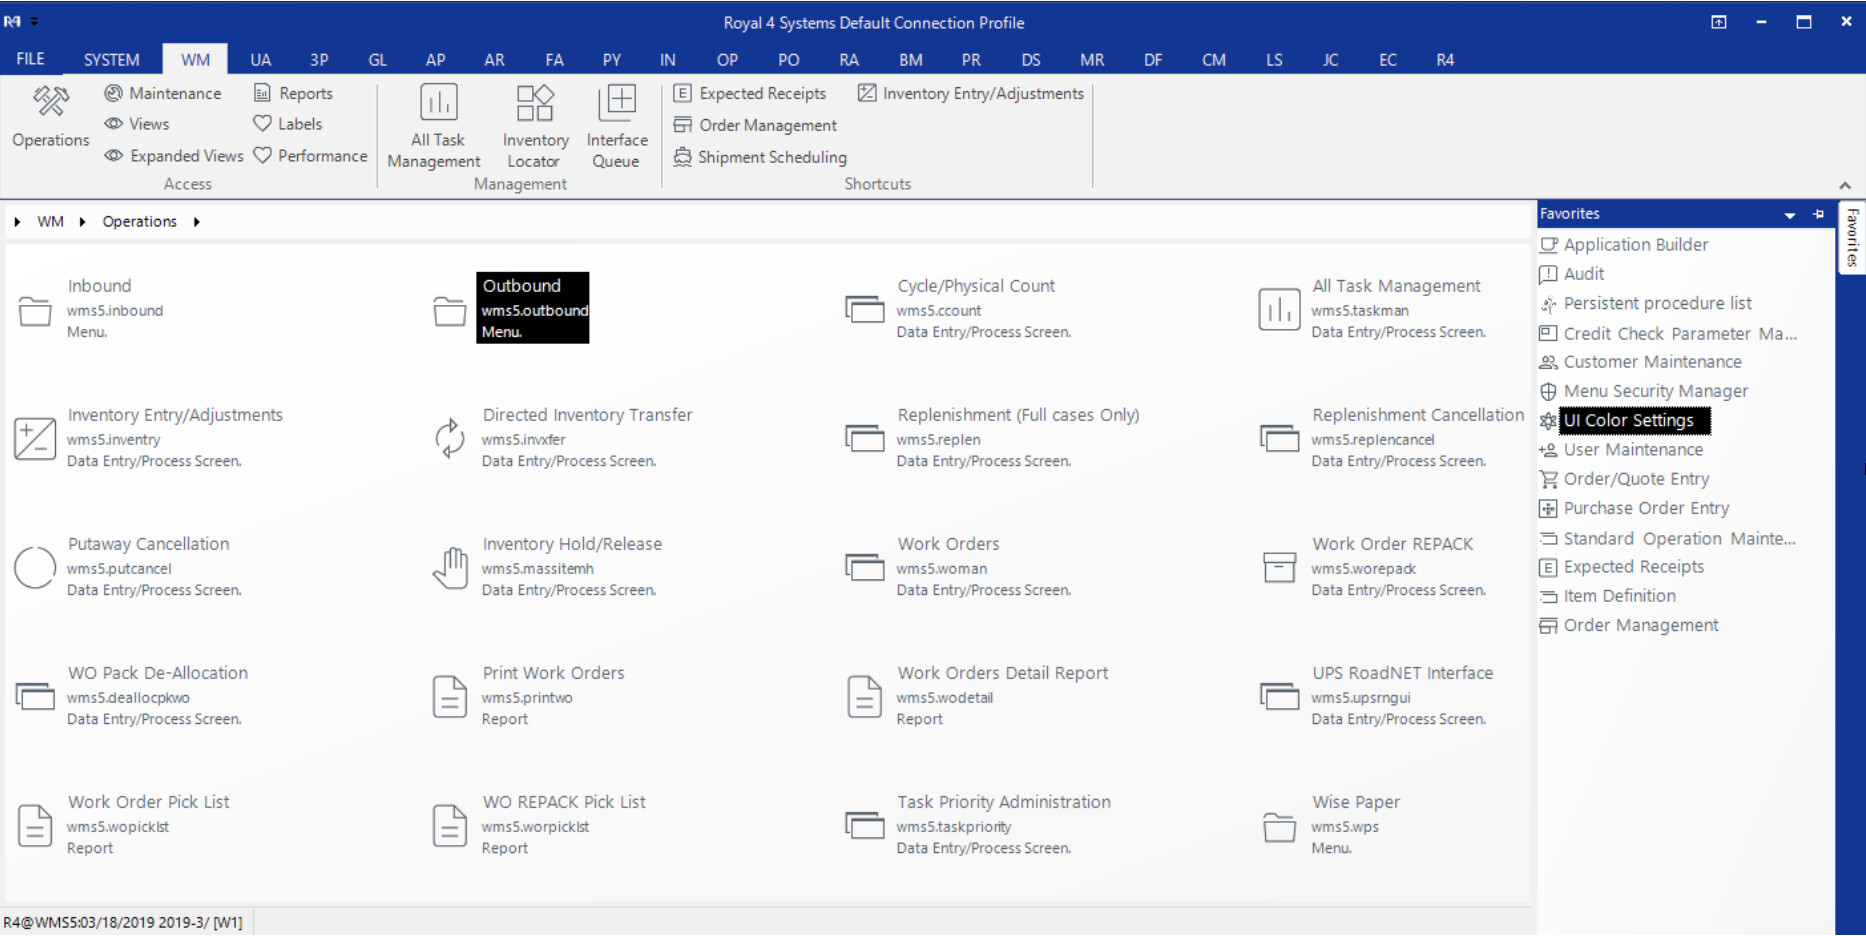The height and width of the screenshot is (936, 1866).
Task: Click status bar text R4@WMS5
Action: pos(123,922)
